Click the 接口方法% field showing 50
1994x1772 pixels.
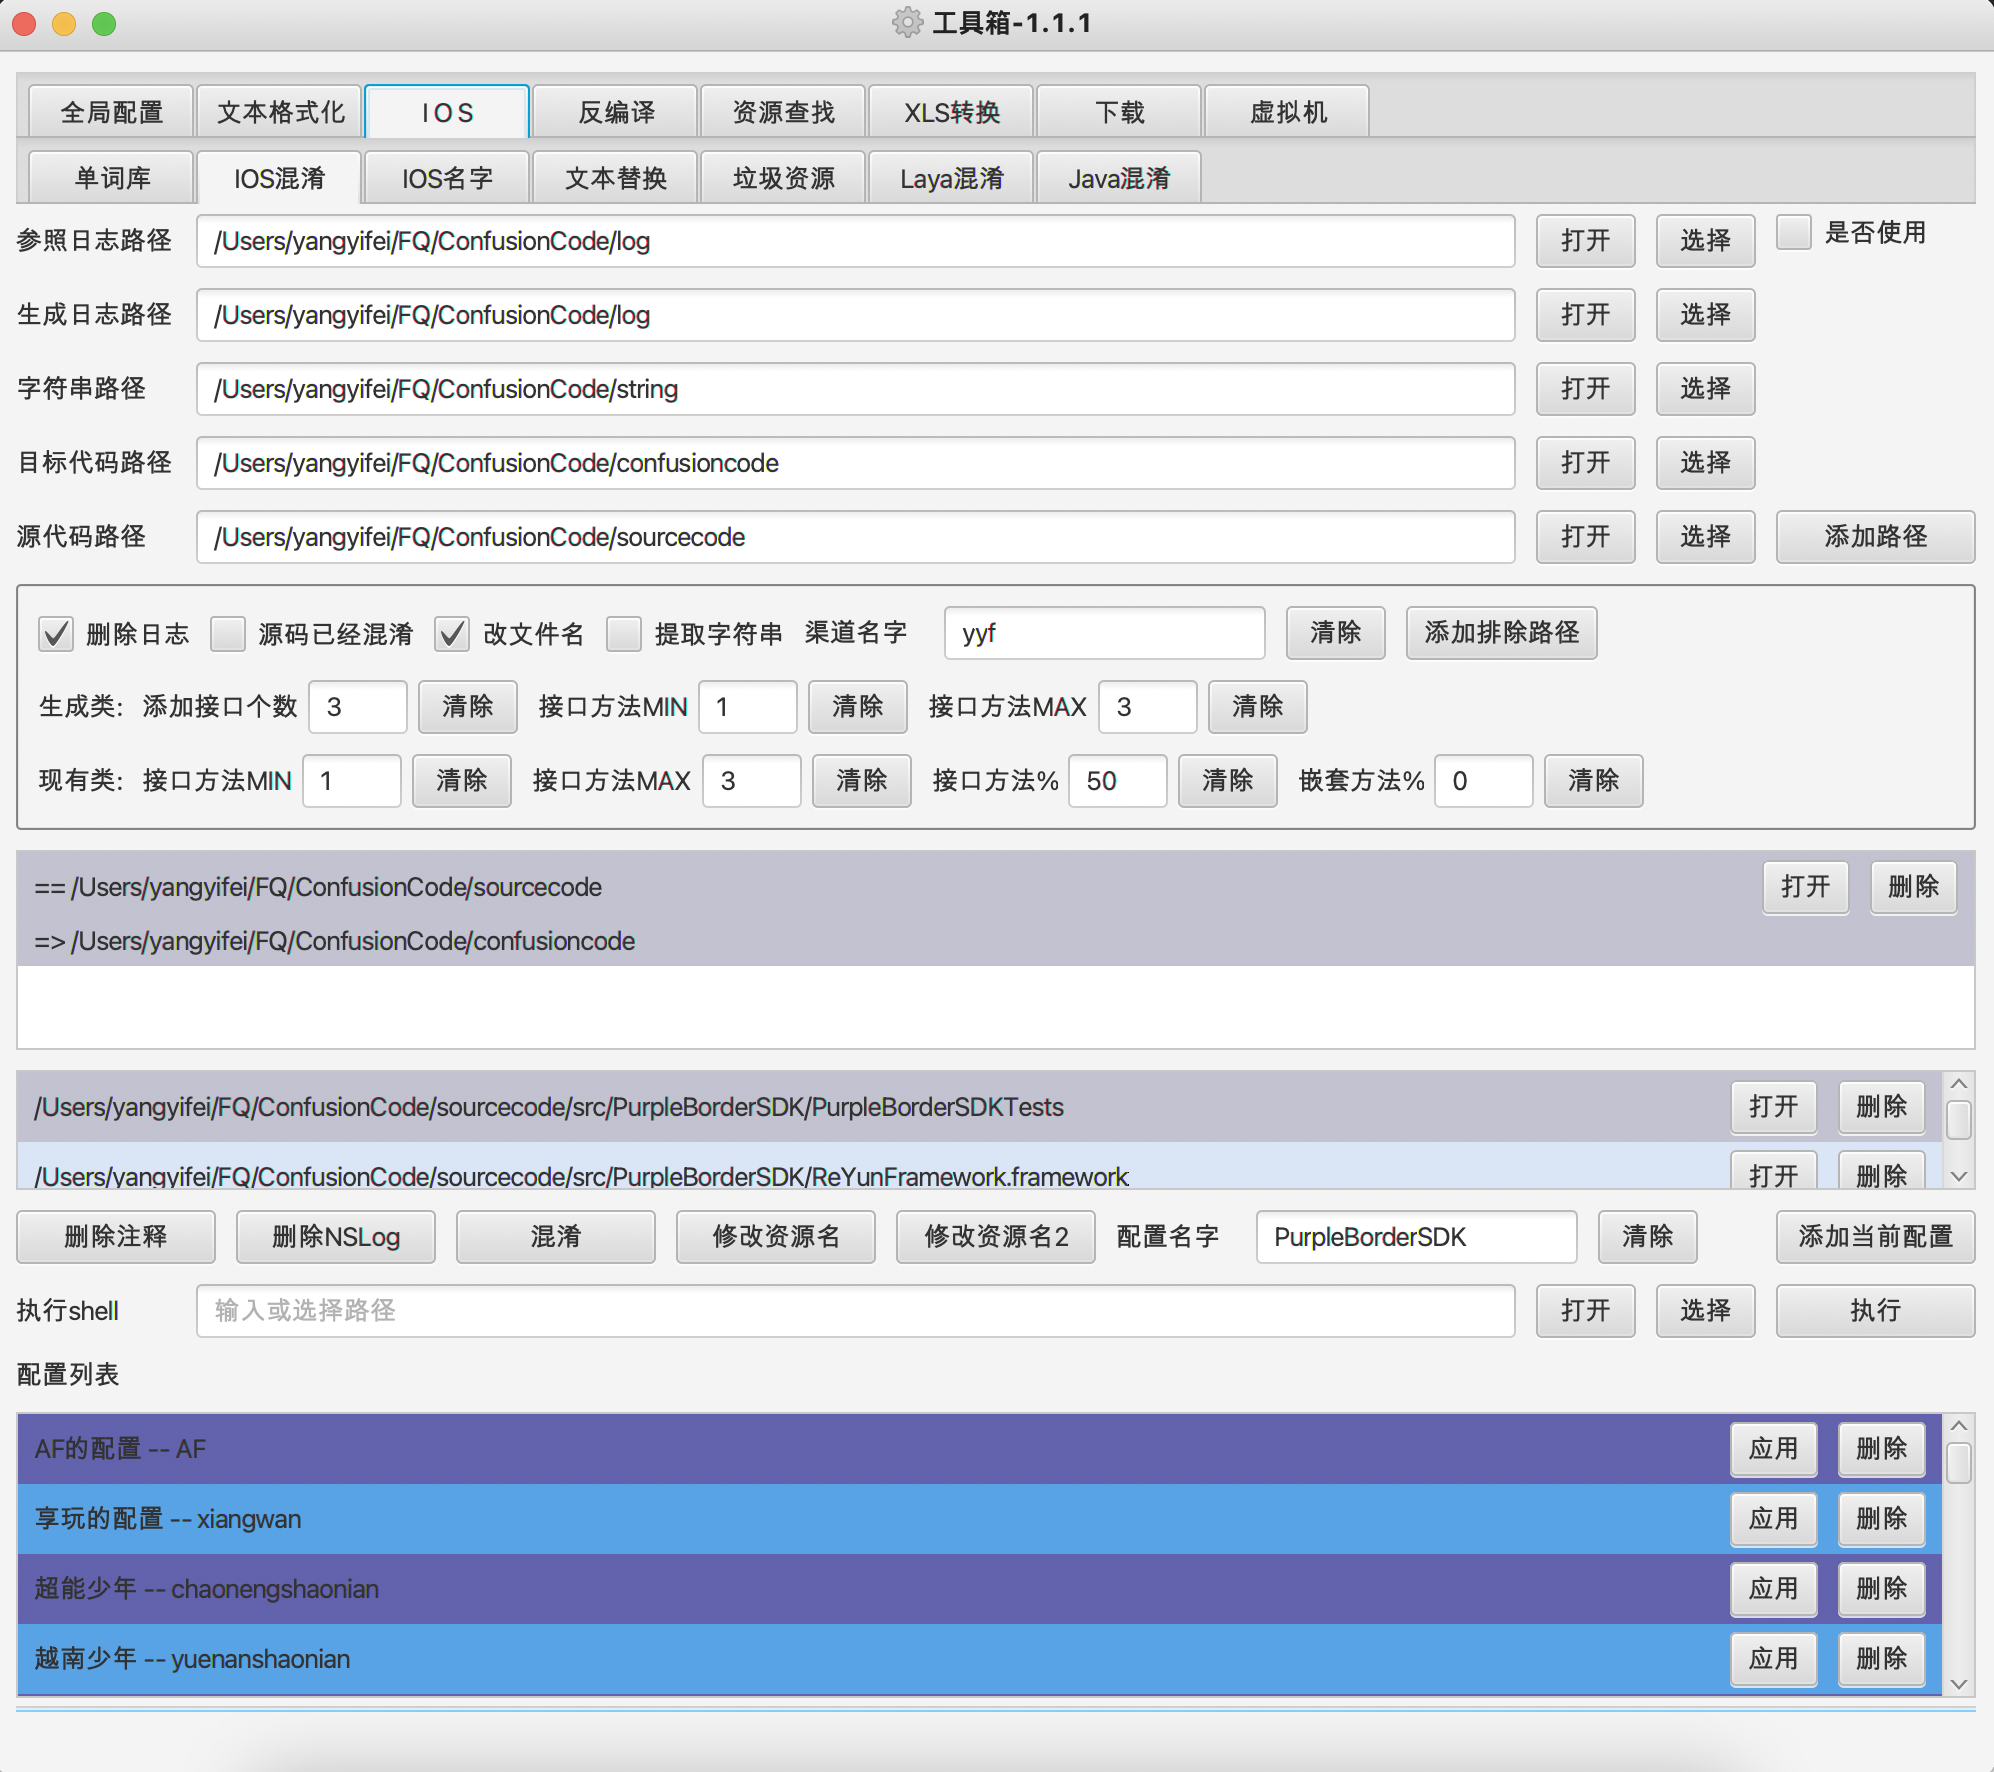pos(1118,781)
